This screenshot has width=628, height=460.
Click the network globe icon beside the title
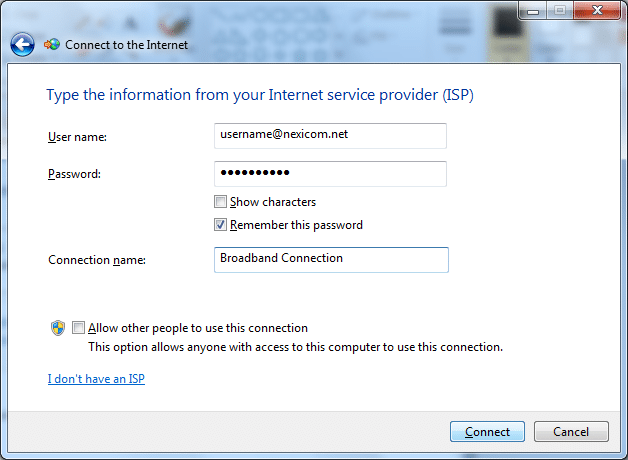(x=52, y=44)
